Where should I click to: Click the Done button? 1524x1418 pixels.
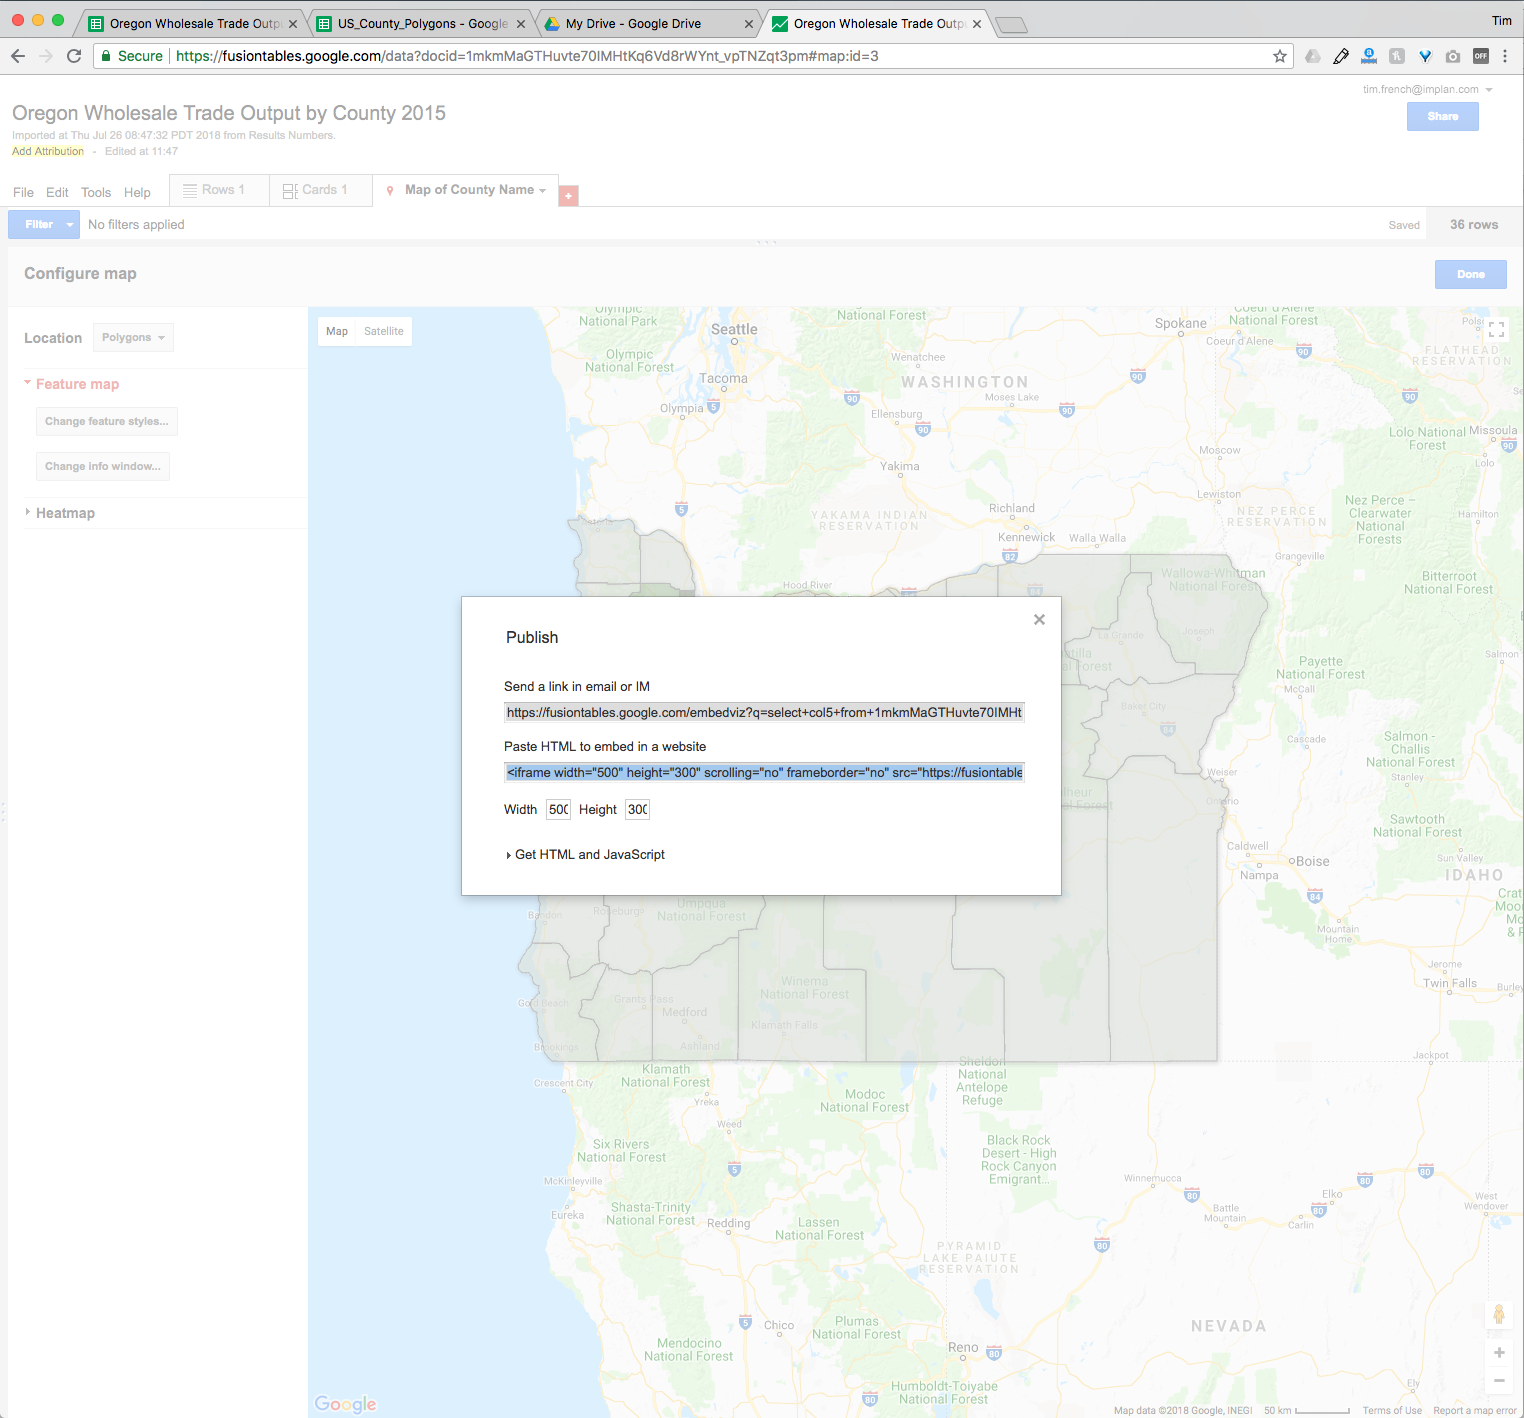pos(1471,274)
